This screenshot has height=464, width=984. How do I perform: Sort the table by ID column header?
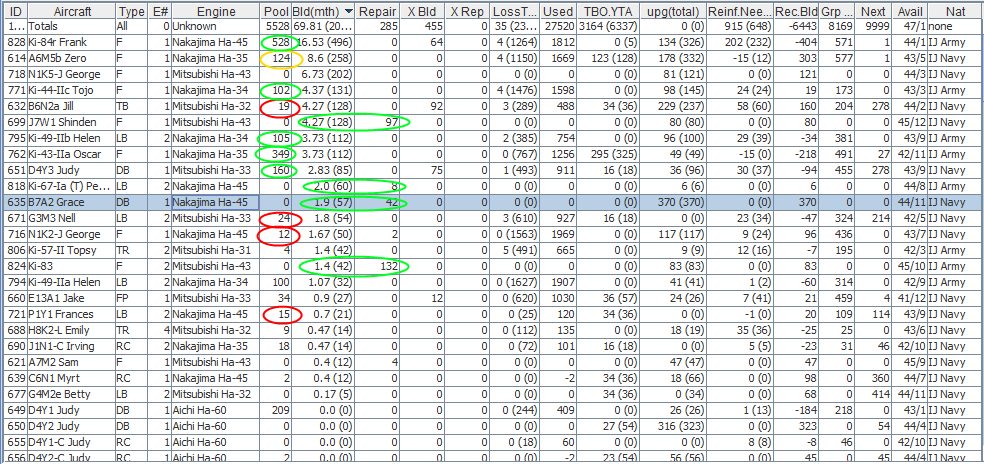[x=16, y=11]
